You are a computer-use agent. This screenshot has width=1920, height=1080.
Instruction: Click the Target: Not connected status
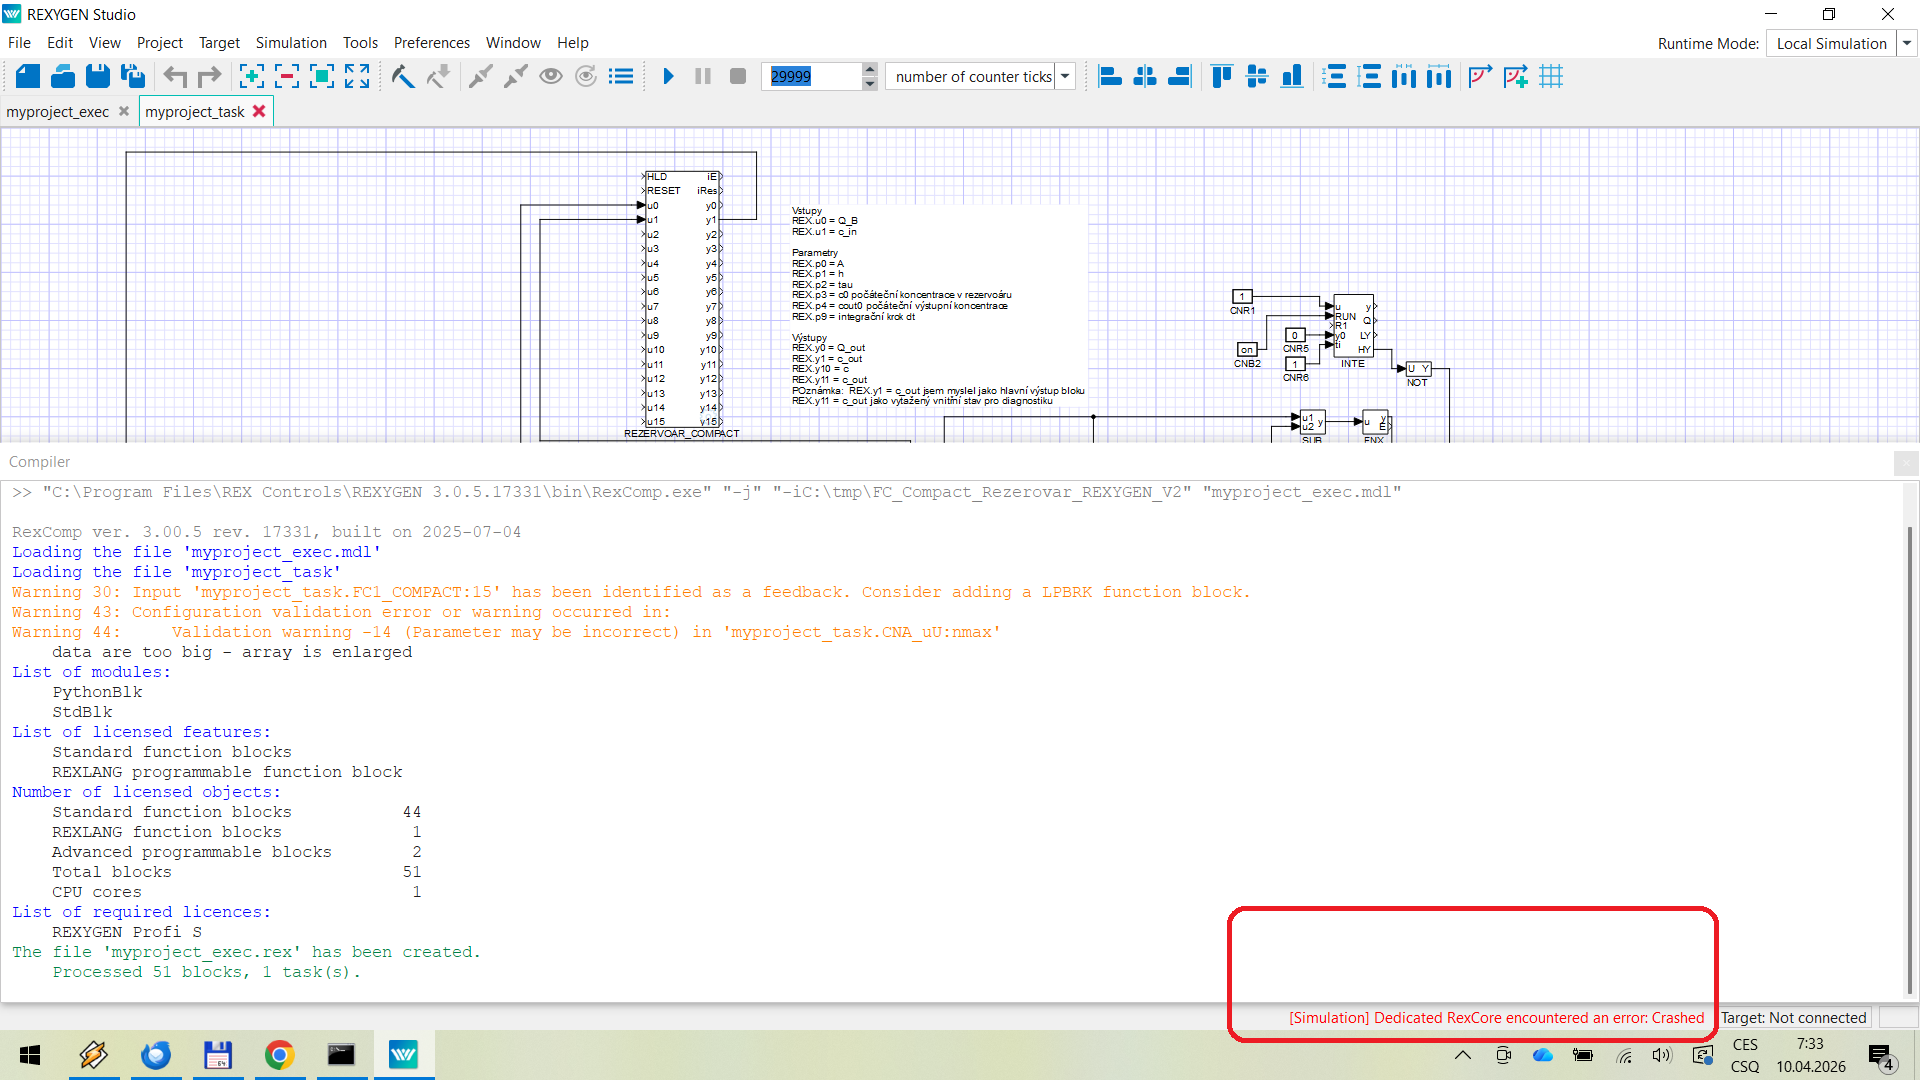click(1793, 1017)
